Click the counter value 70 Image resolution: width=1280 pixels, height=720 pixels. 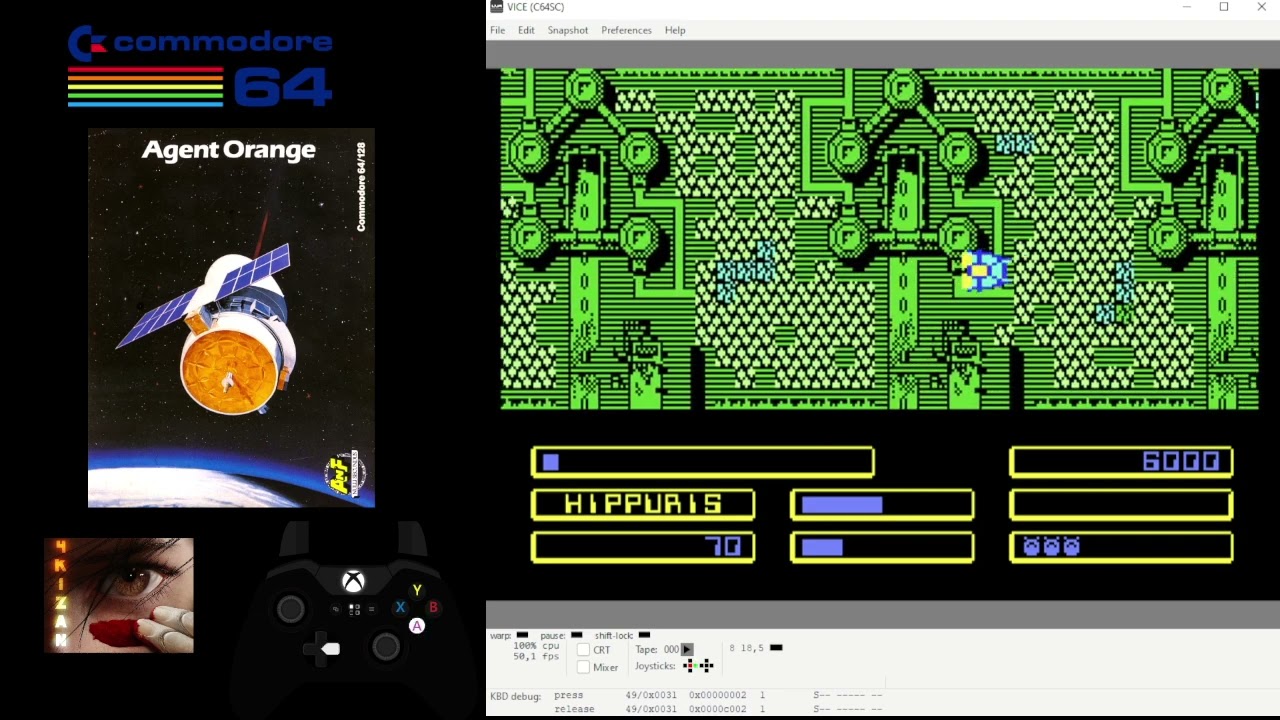[723, 547]
